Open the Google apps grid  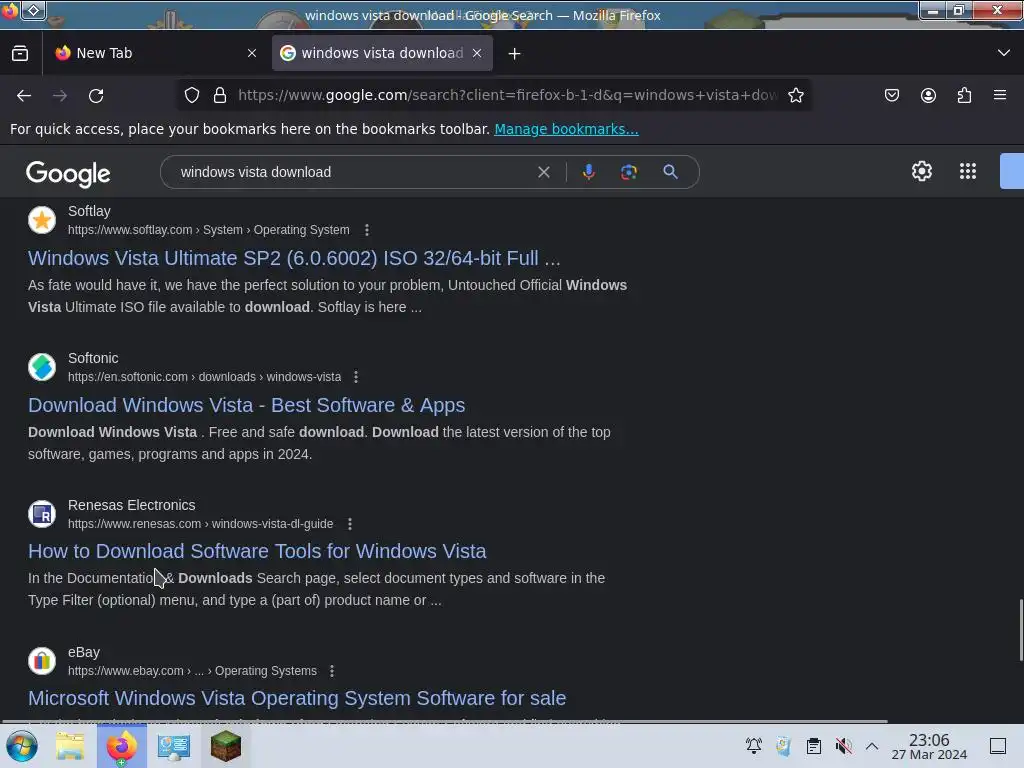click(x=968, y=171)
